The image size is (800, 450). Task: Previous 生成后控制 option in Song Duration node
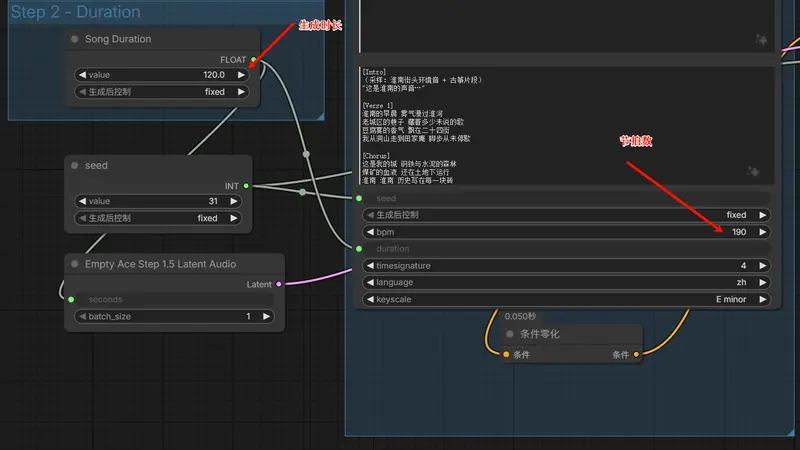point(82,92)
